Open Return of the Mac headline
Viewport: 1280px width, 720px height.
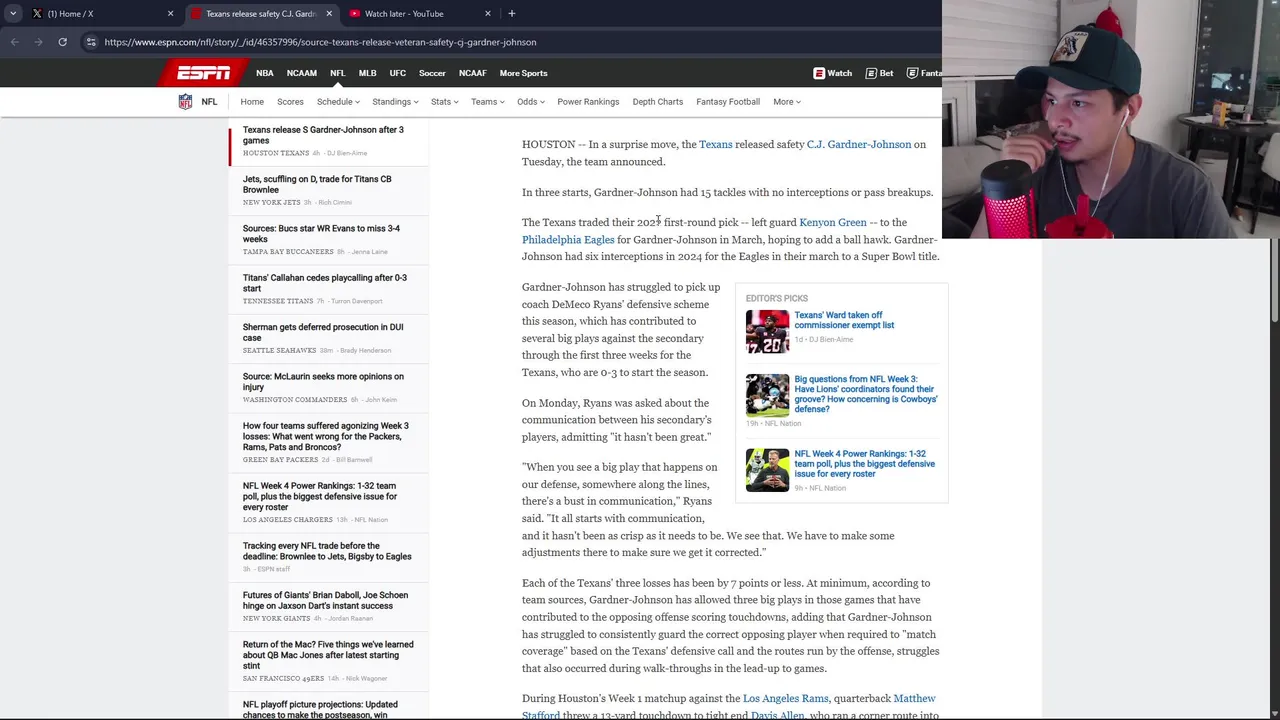pos(328,655)
